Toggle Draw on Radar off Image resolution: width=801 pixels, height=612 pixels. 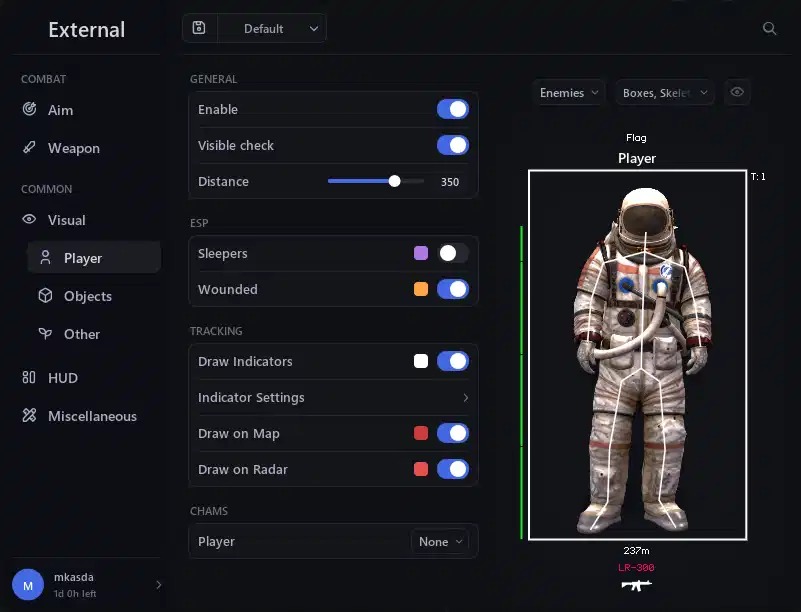coord(452,470)
